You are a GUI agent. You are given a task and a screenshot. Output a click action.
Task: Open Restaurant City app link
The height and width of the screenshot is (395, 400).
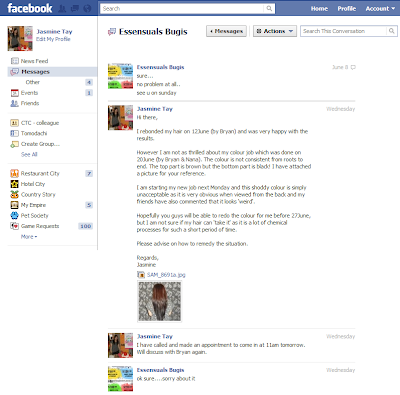pyautogui.click(x=40, y=173)
